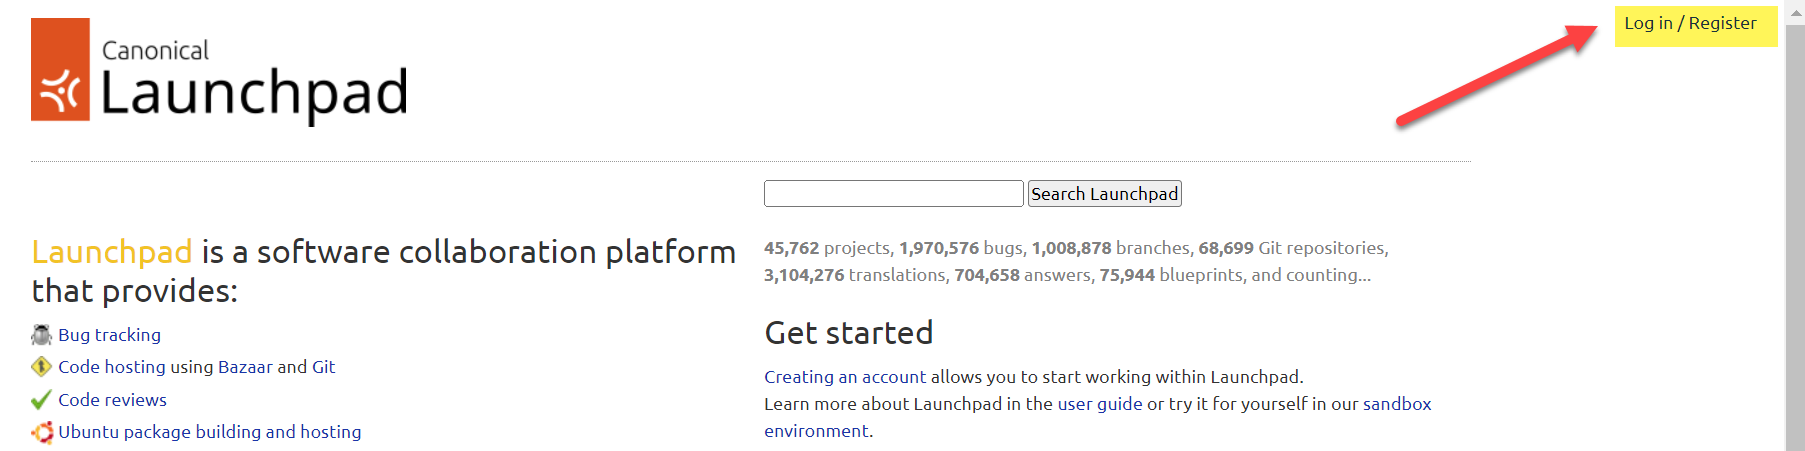Open the Bug tracking link
Screen dimensions: 1805x451
pos(109,335)
